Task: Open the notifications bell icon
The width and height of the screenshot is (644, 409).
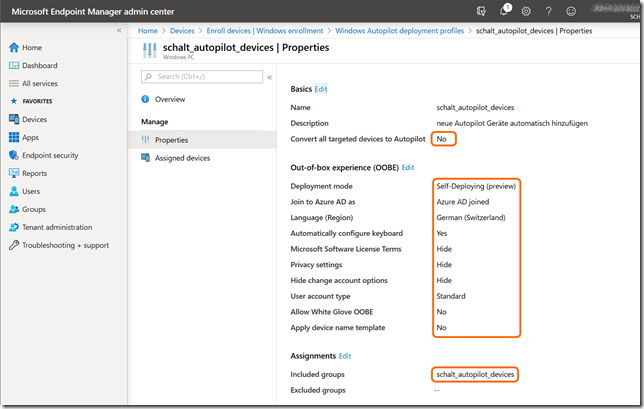Action: coord(504,11)
